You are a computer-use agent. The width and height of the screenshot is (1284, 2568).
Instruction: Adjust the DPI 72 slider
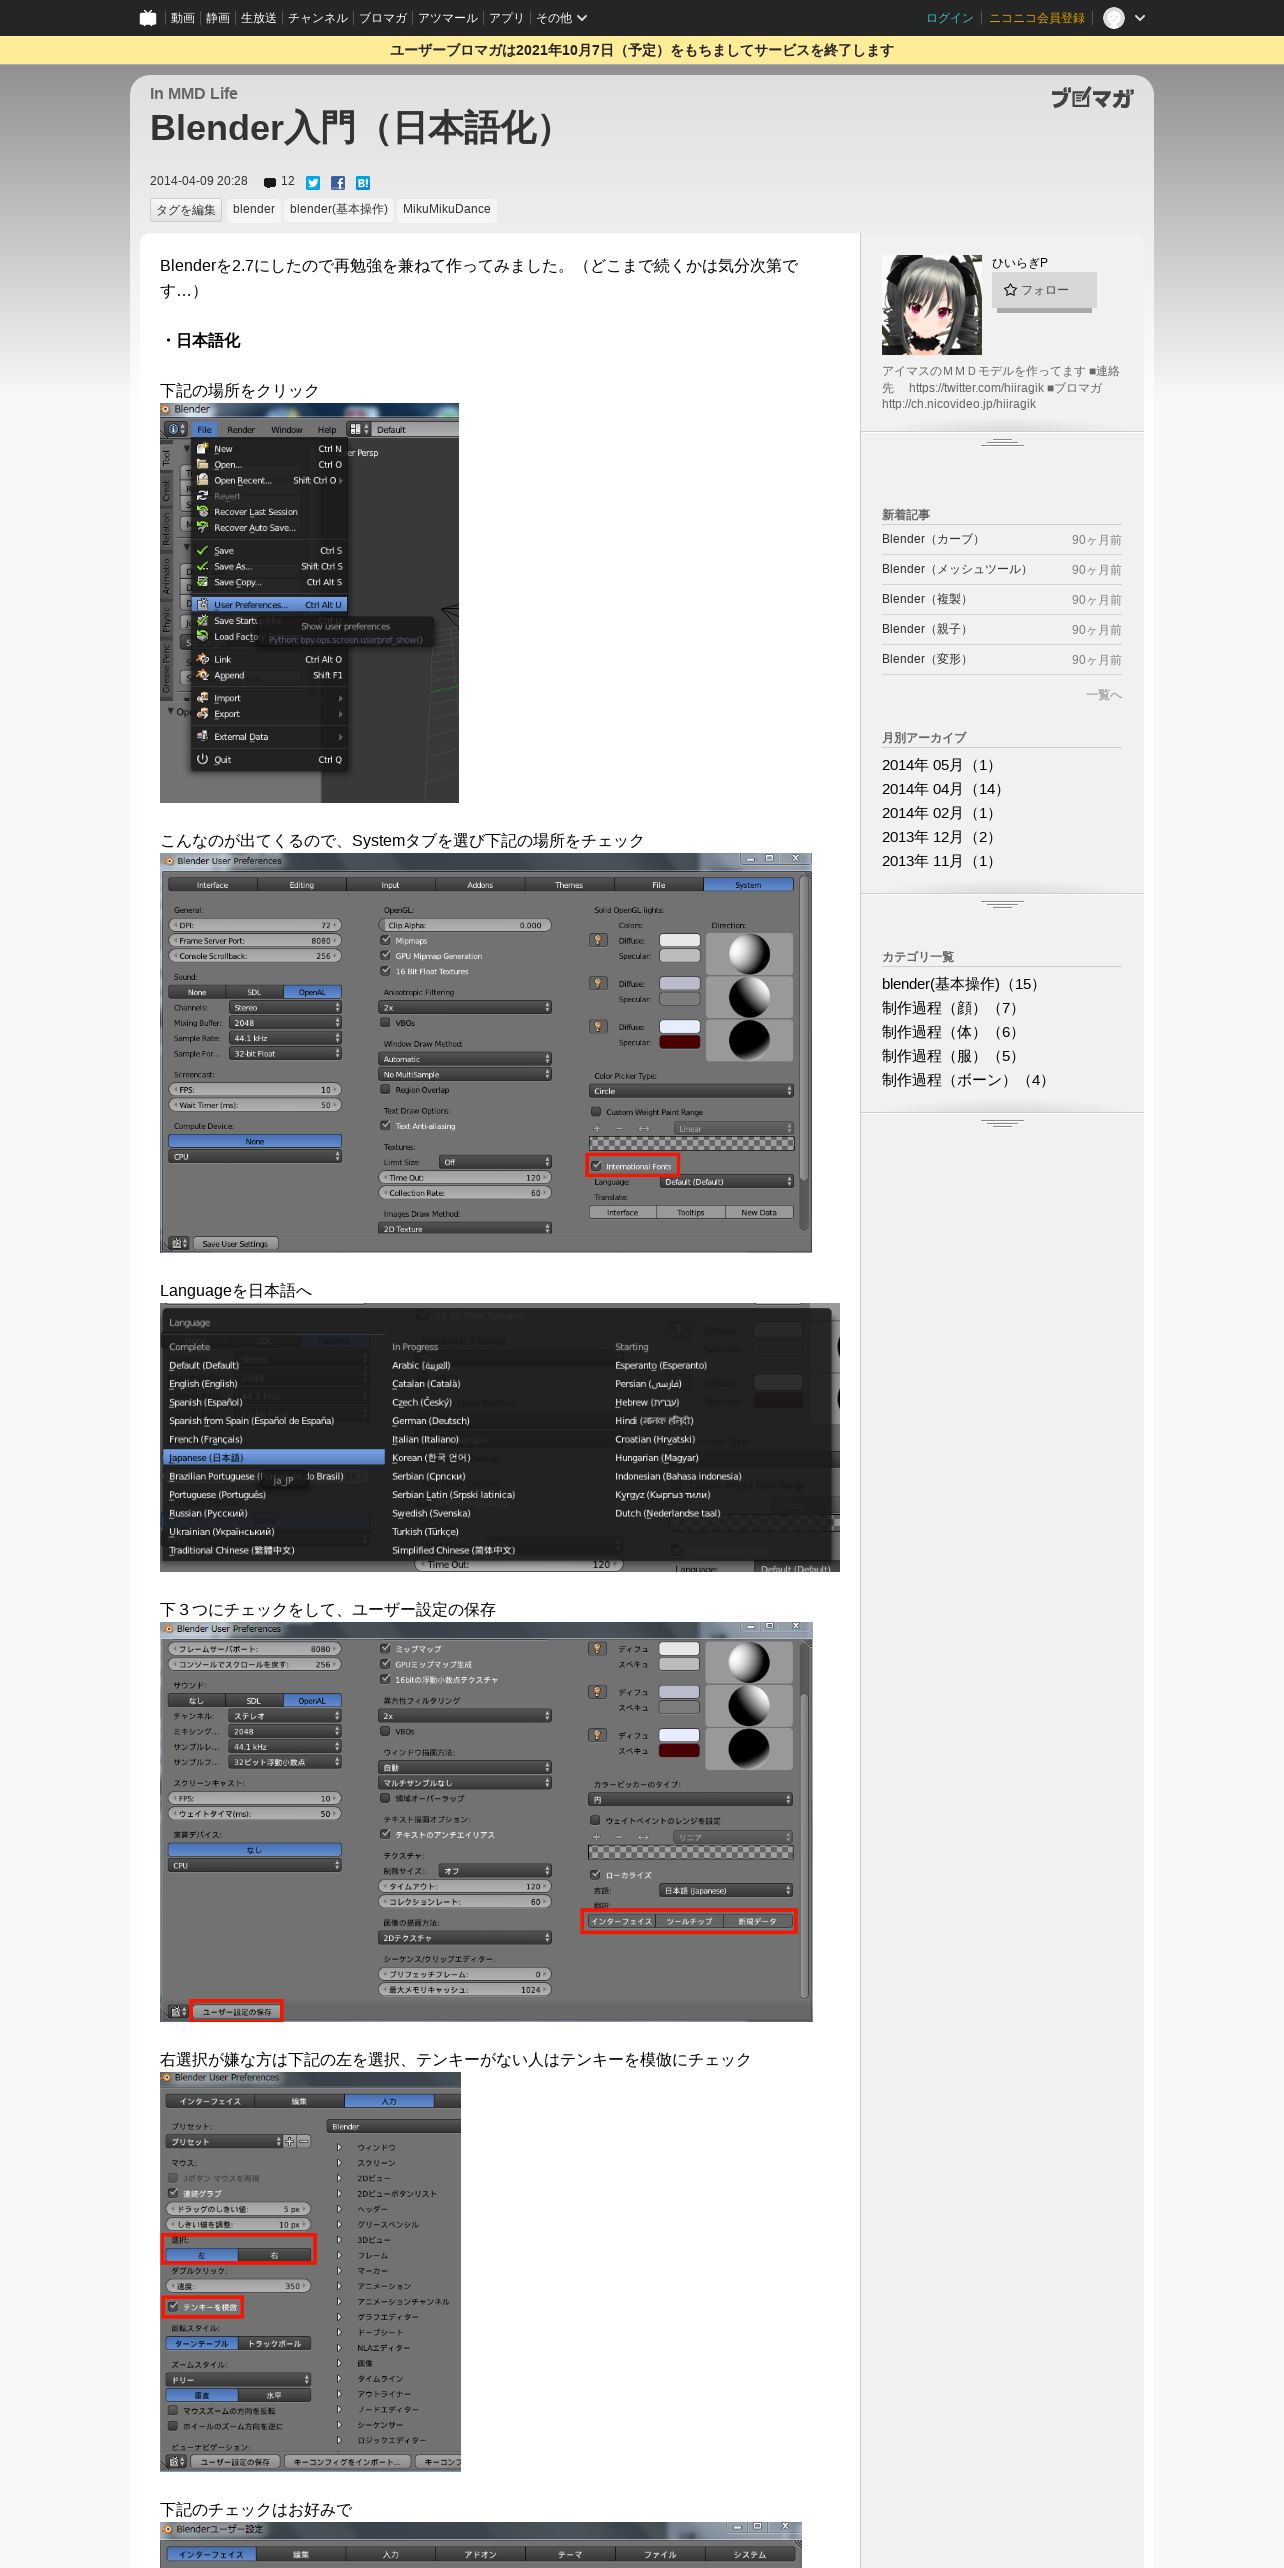(255, 925)
